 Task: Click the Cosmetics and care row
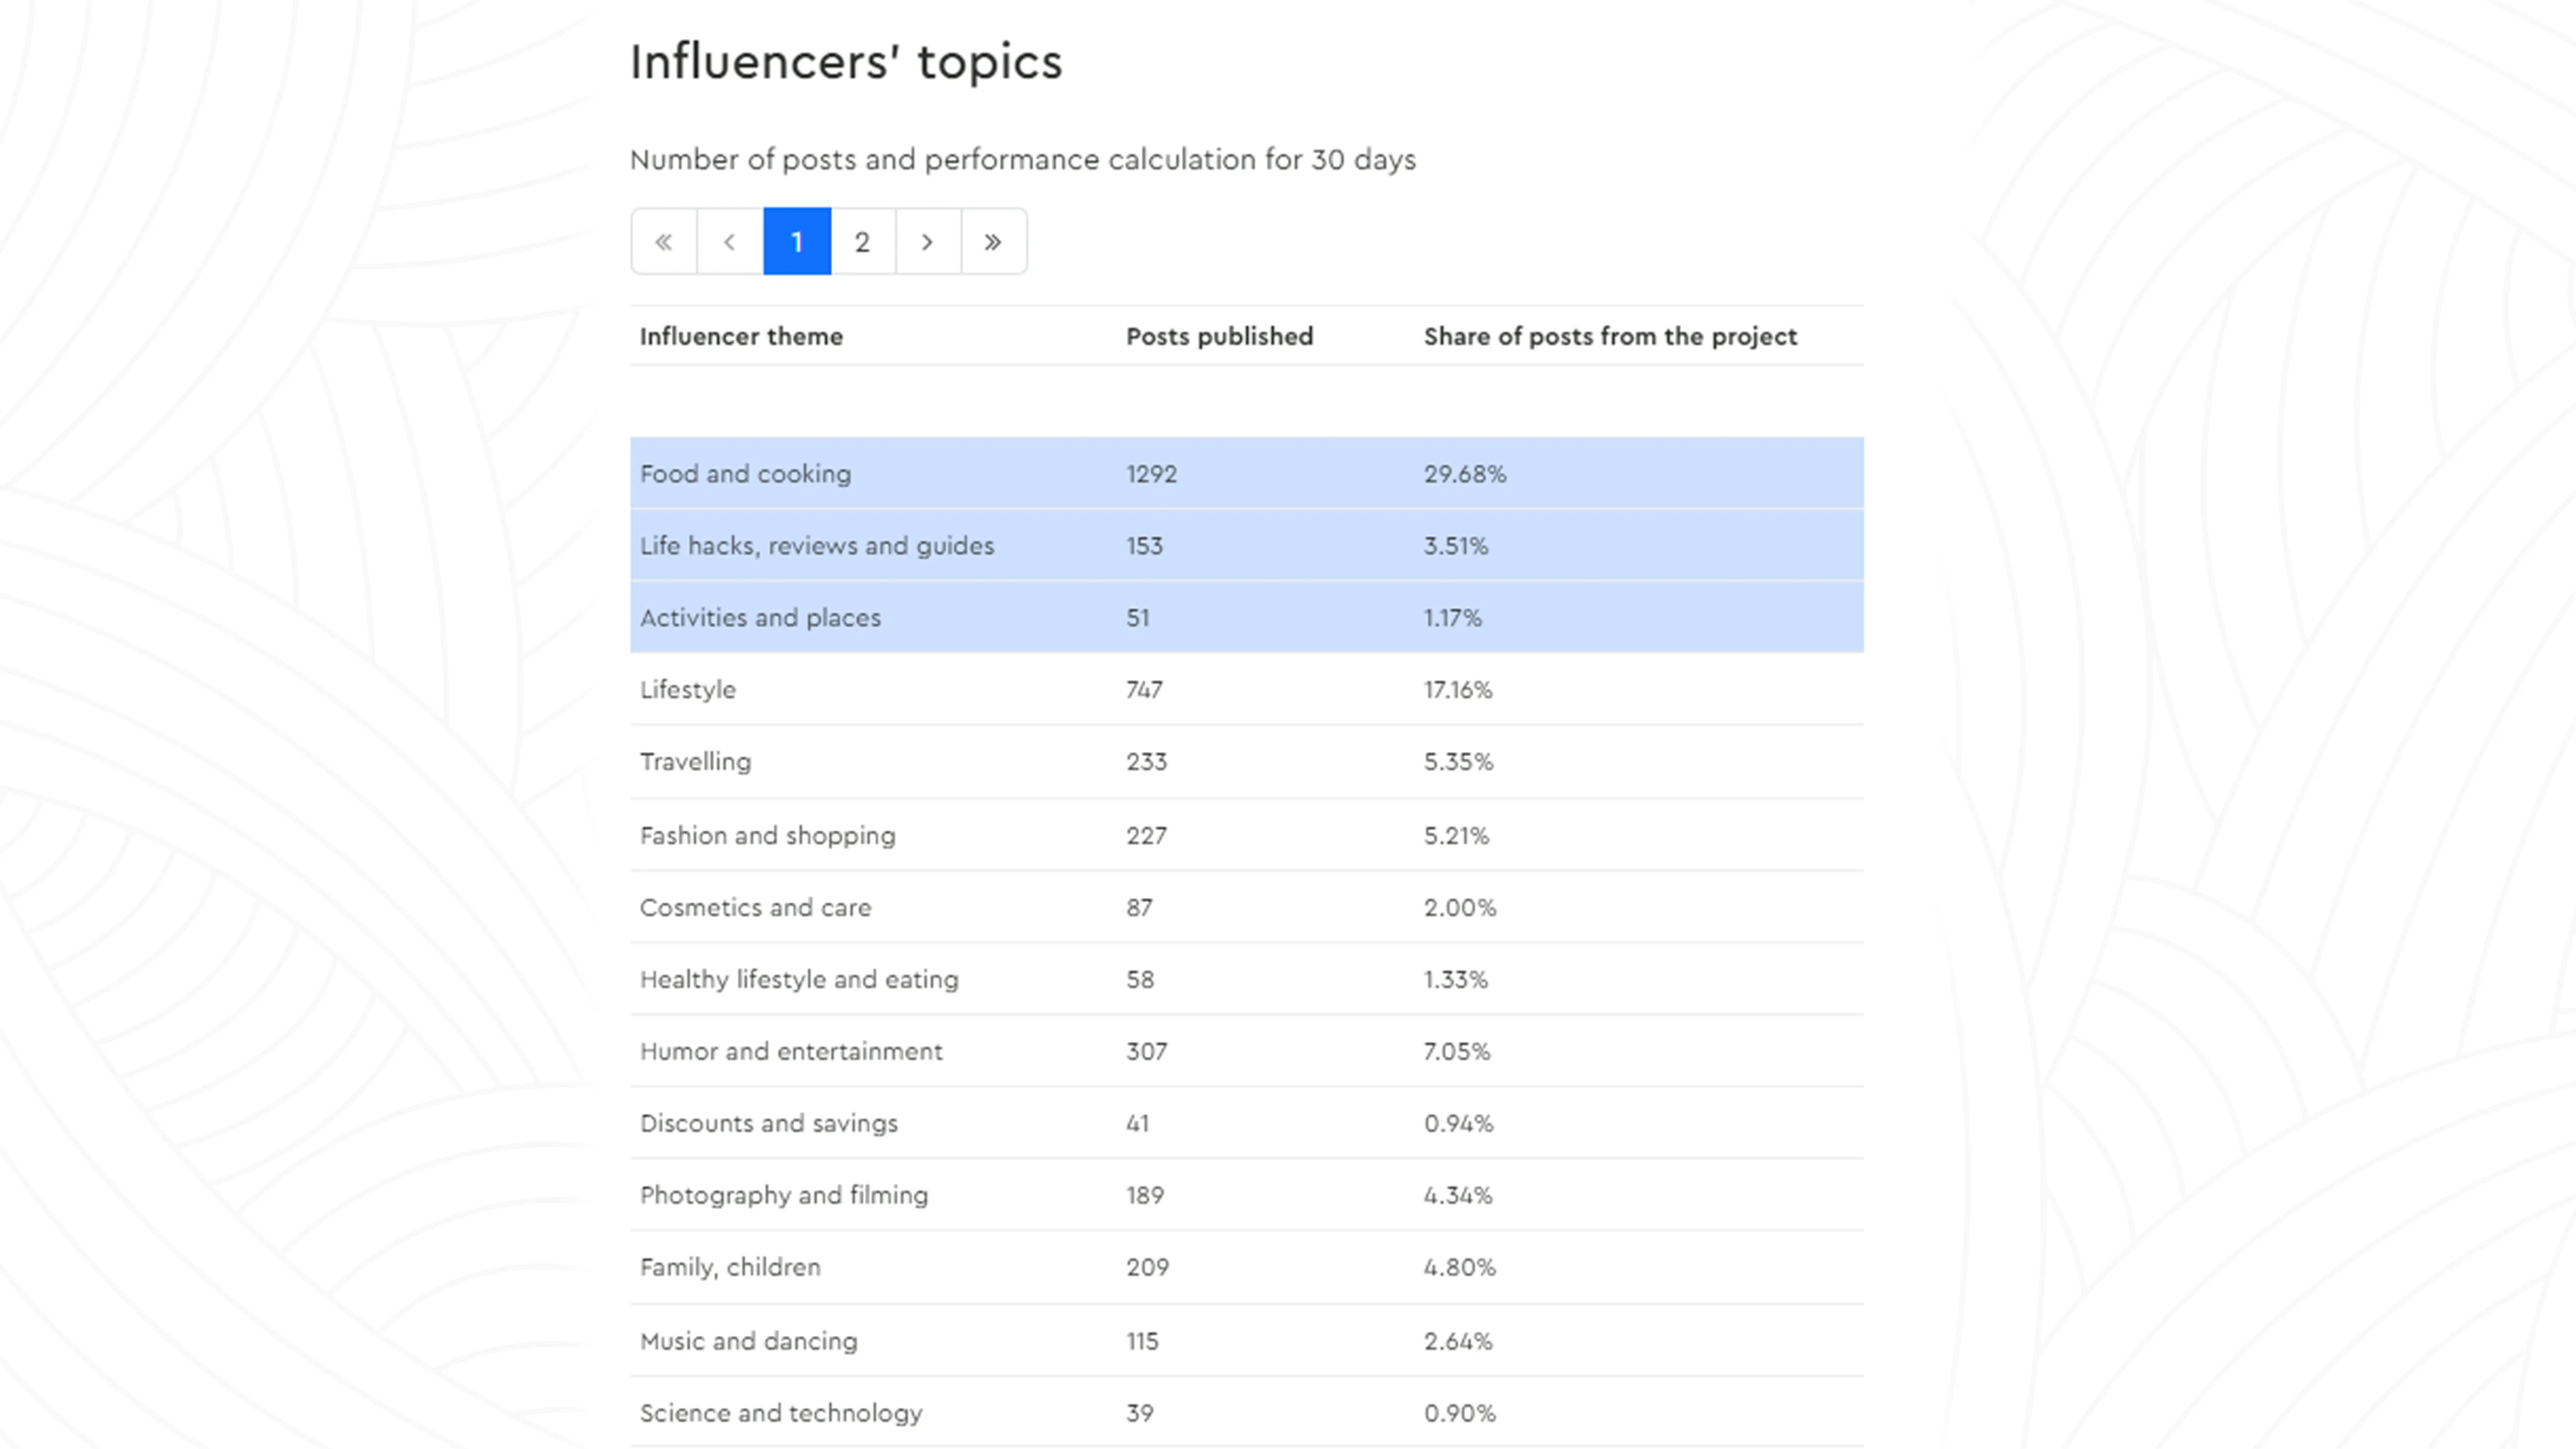coord(755,908)
